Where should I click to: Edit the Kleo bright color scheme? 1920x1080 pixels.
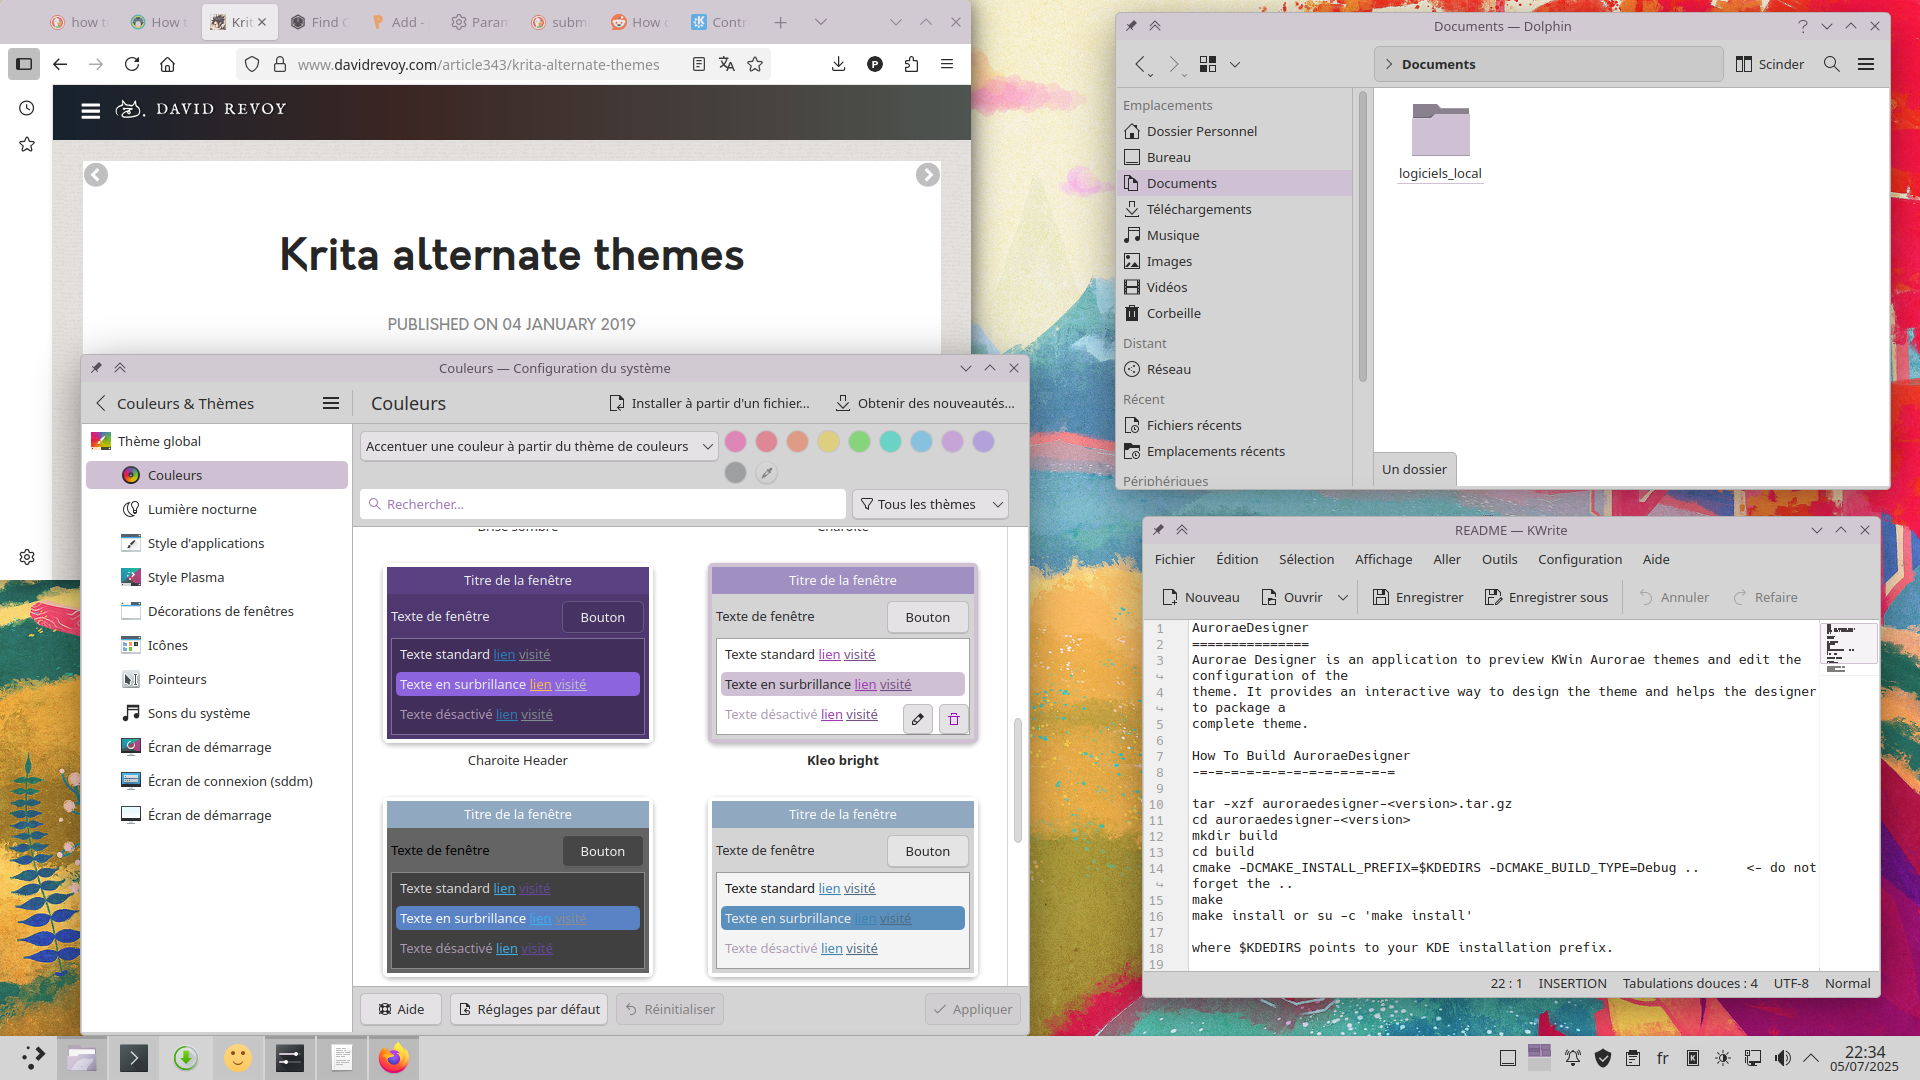click(x=918, y=719)
